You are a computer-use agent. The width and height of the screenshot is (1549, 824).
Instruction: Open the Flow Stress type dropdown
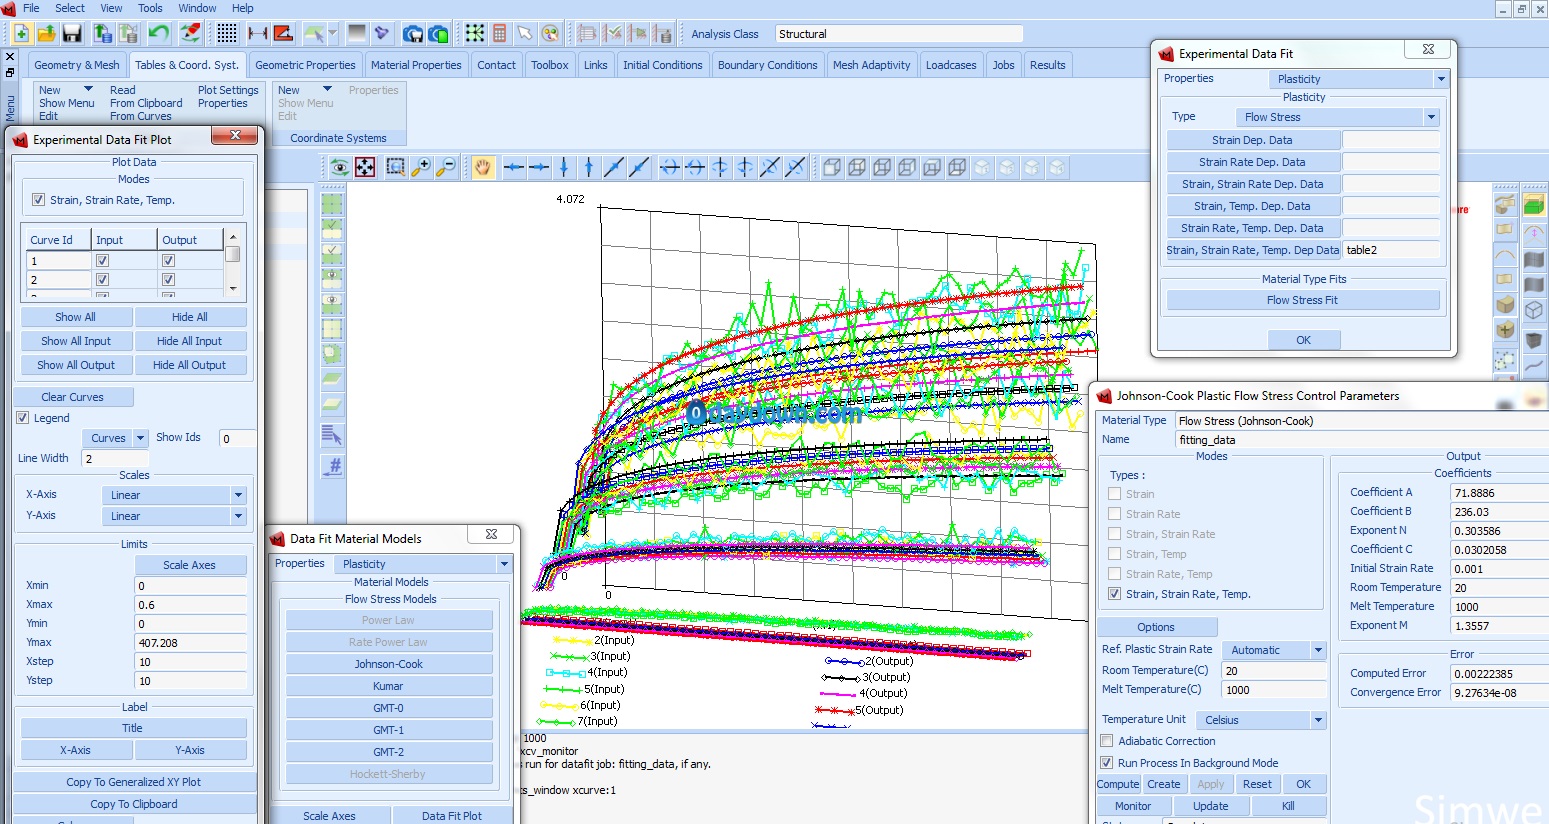[x=1338, y=117]
